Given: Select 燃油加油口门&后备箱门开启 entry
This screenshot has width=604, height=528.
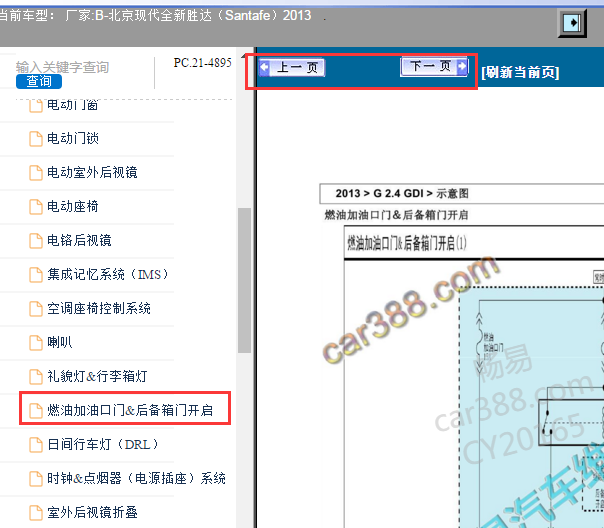Looking at the screenshot, I should (130, 410).
